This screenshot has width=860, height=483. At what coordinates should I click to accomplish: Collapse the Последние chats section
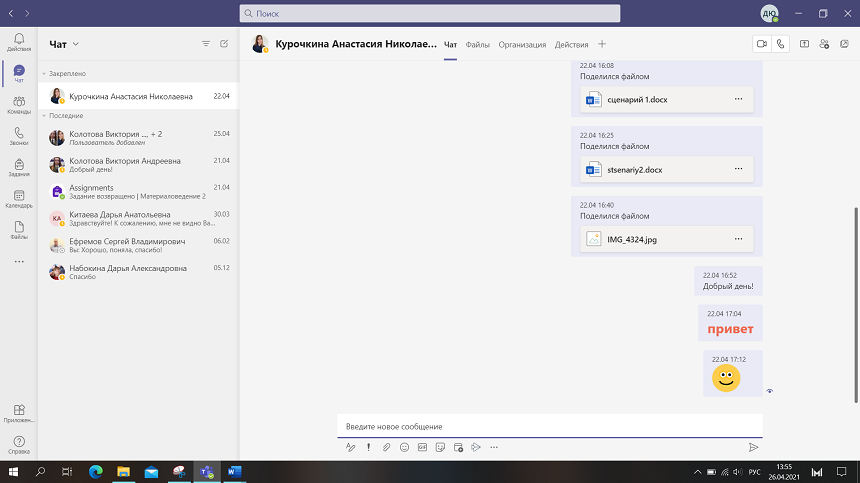pyautogui.click(x=44, y=116)
